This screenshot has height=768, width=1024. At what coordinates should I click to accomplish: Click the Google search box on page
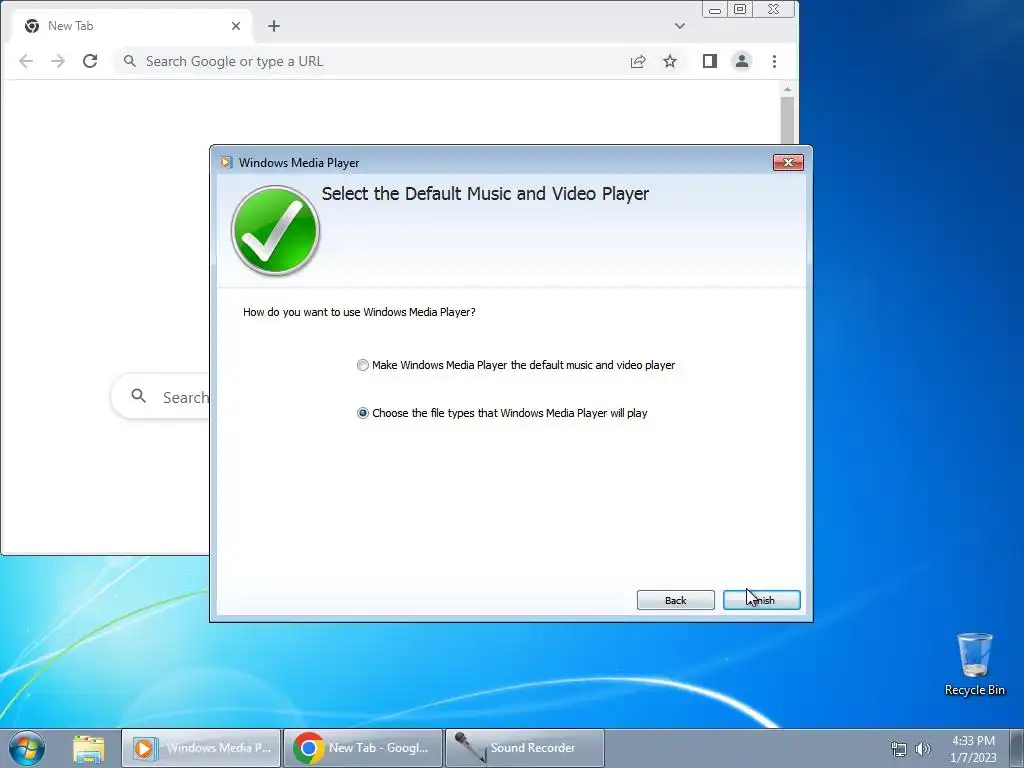(x=161, y=396)
